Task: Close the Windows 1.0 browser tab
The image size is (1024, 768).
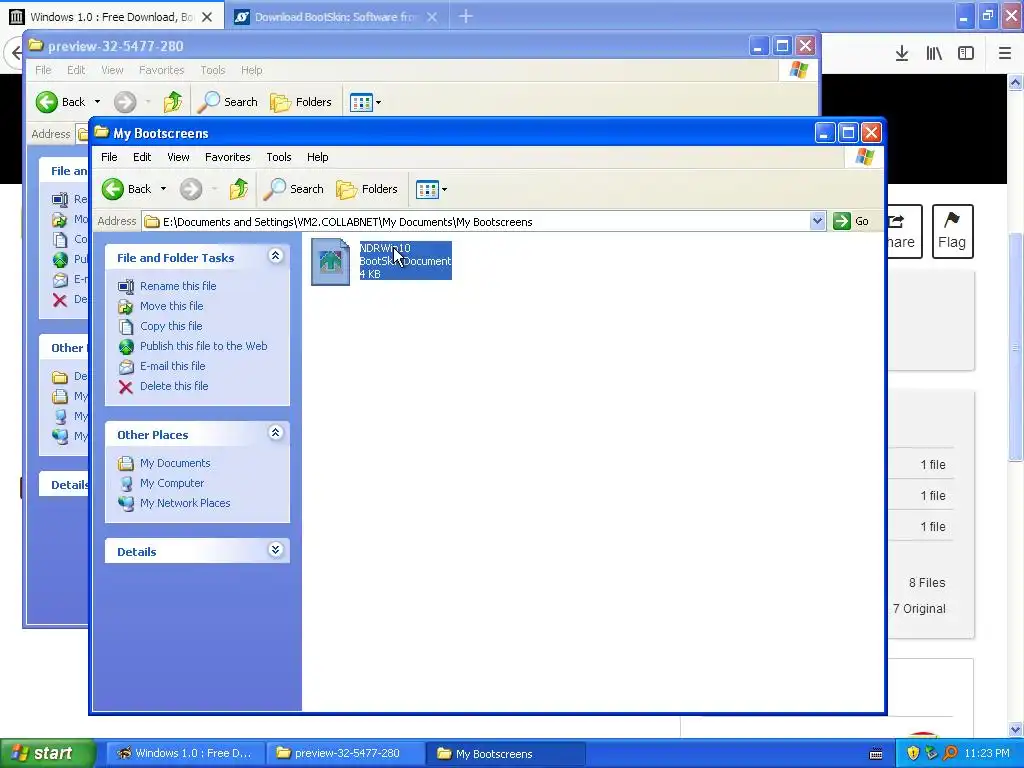Action: [207, 17]
